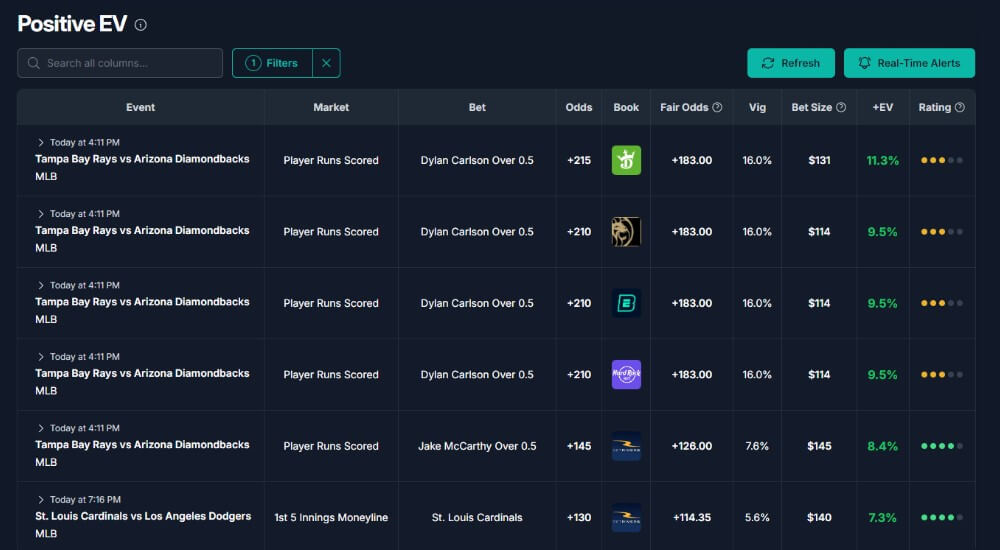Image resolution: width=1000 pixels, height=550 pixels.
Task: Click the +126.00 fair odds value
Action: click(x=691, y=446)
